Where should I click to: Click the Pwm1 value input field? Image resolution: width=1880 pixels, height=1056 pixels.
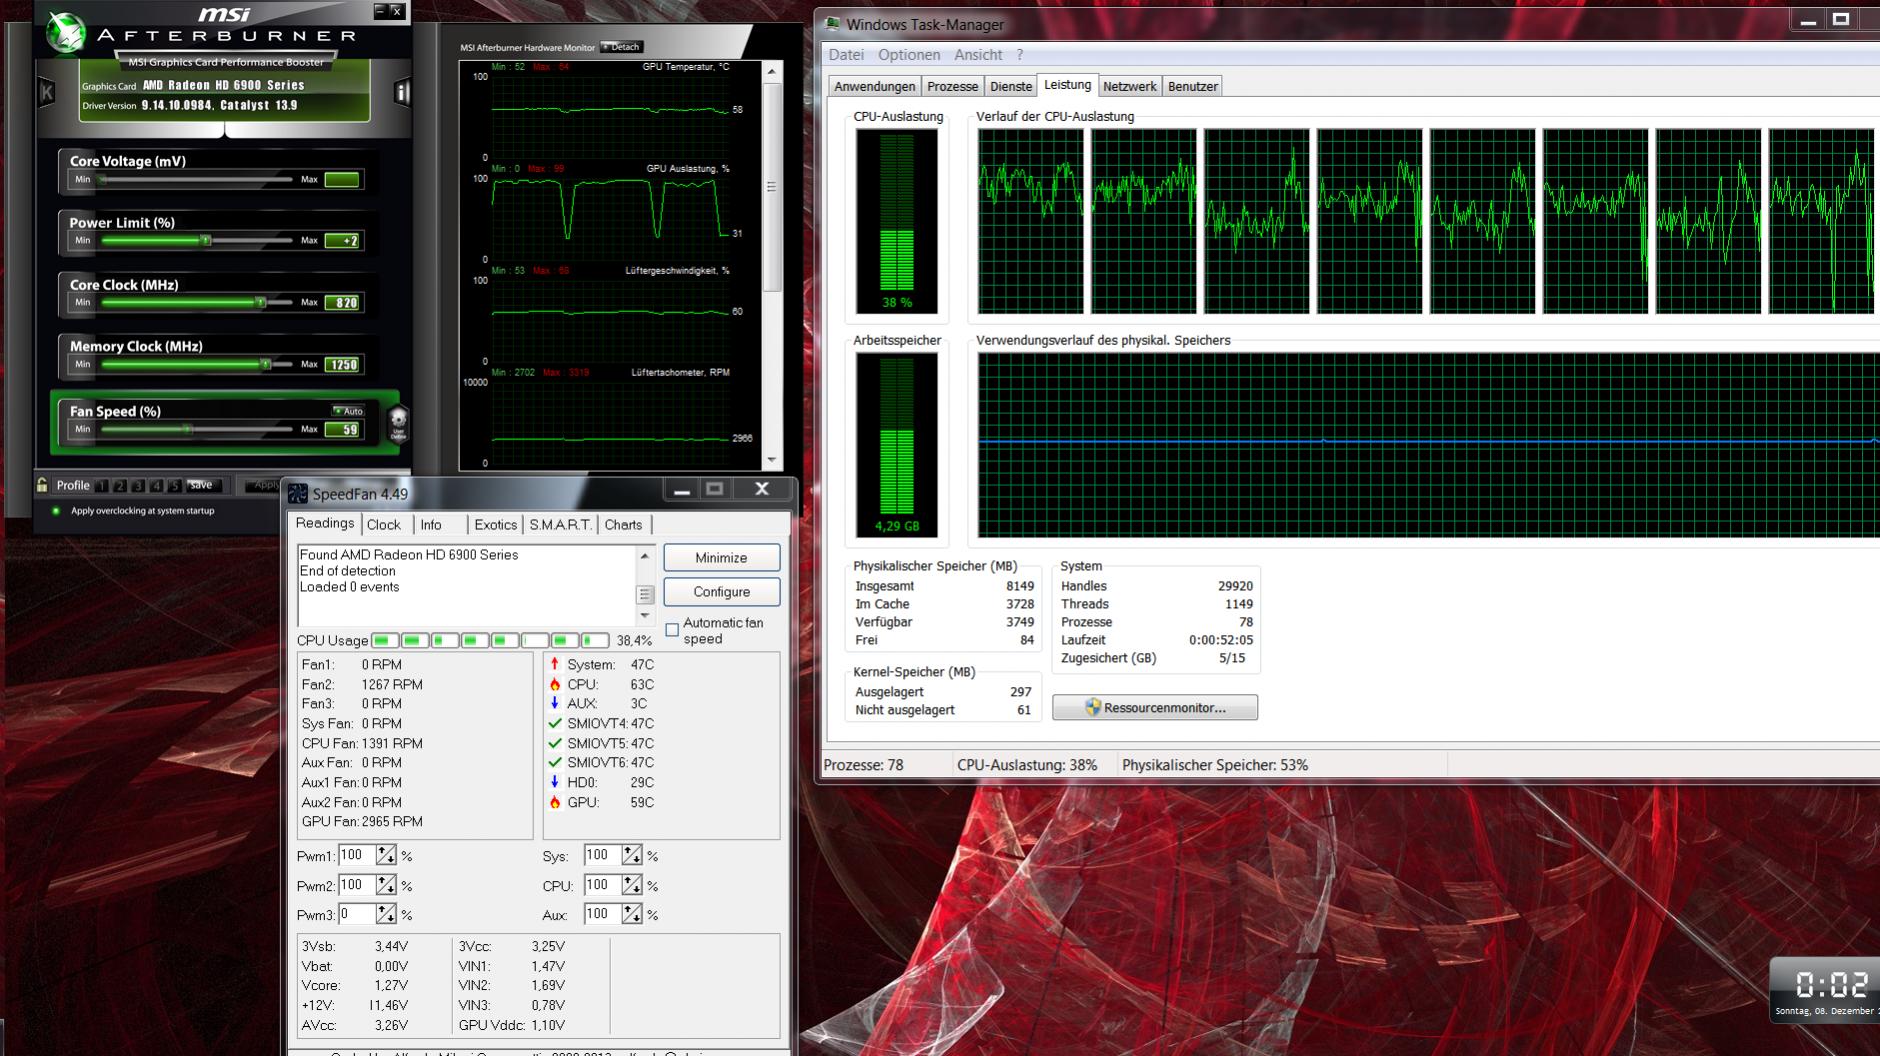pos(356,855)
